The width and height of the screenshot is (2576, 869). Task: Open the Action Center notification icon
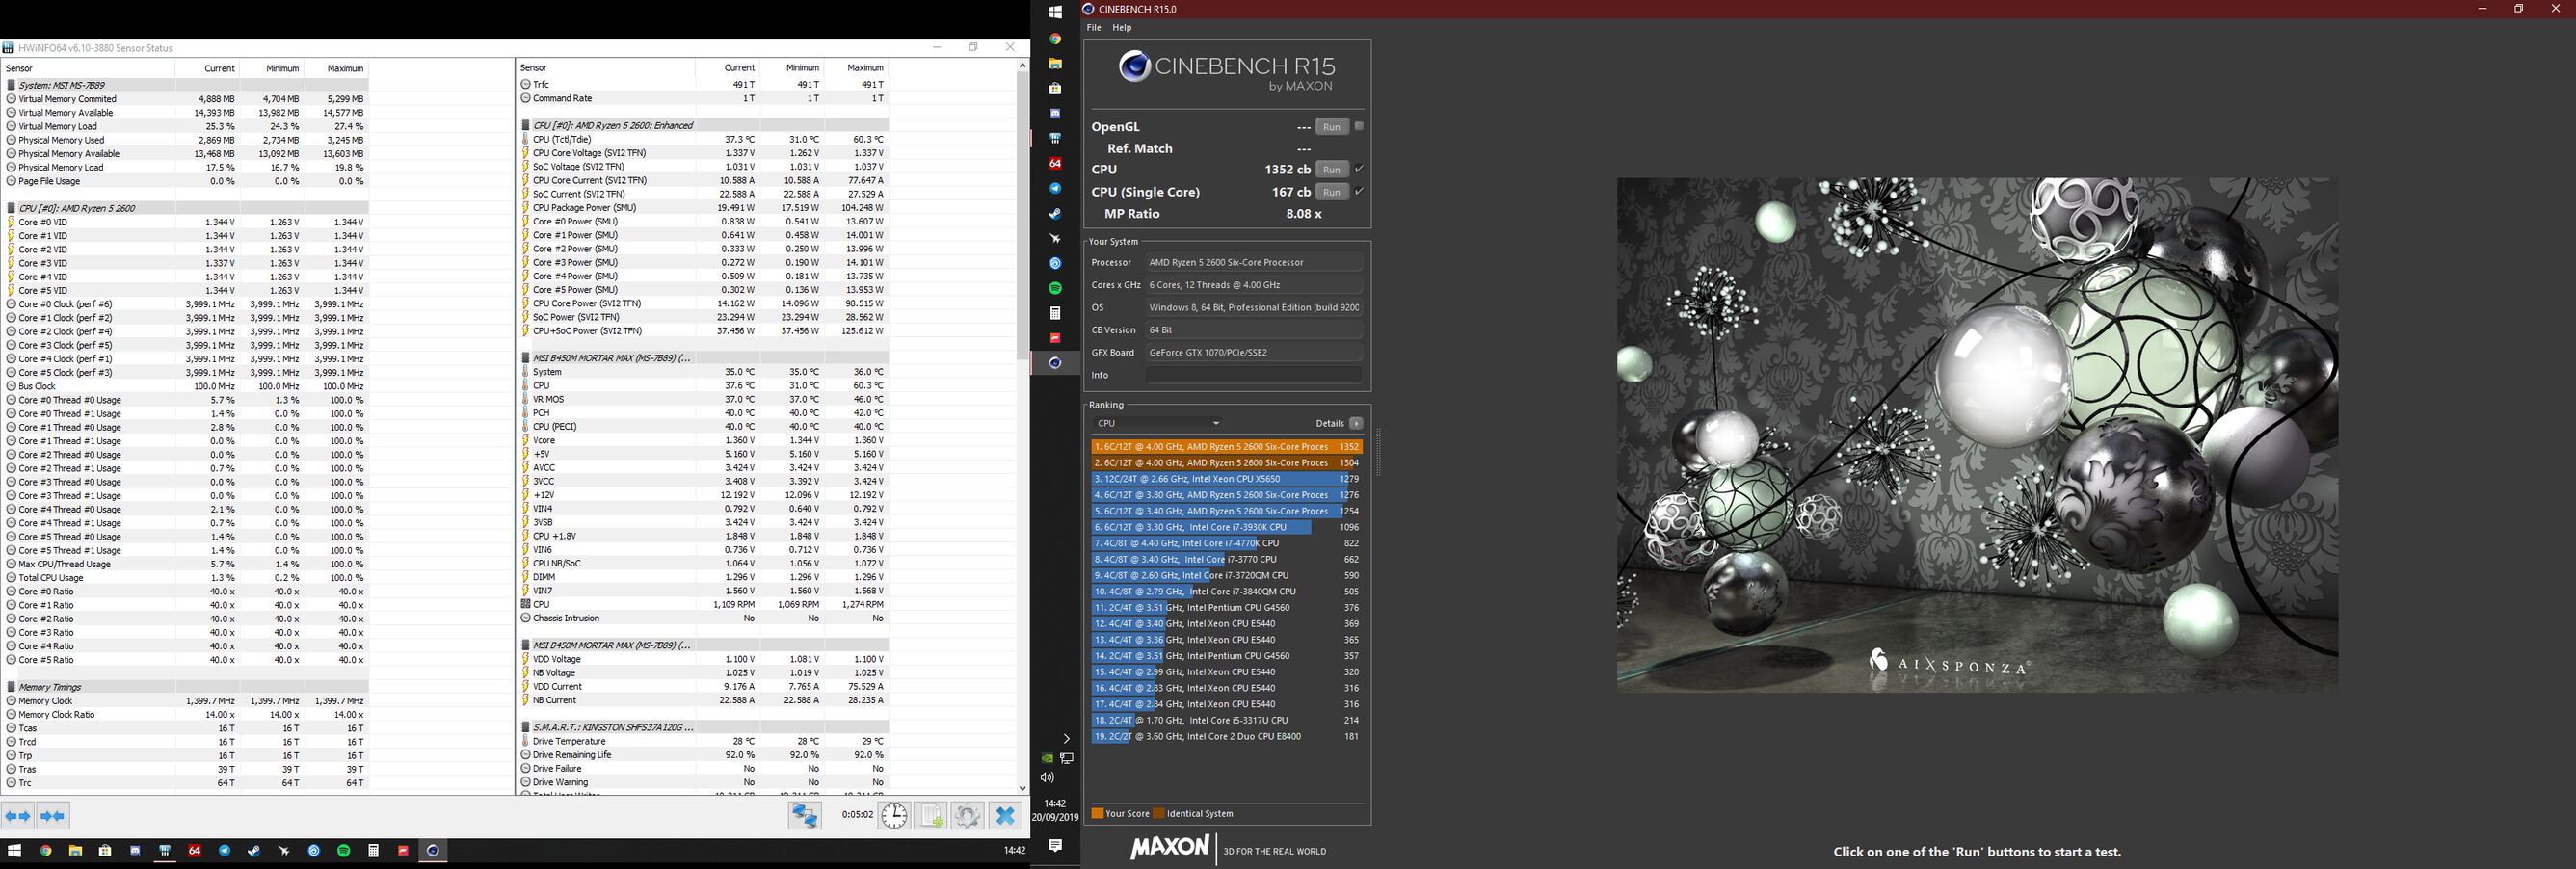click(x=1055, y=846)
